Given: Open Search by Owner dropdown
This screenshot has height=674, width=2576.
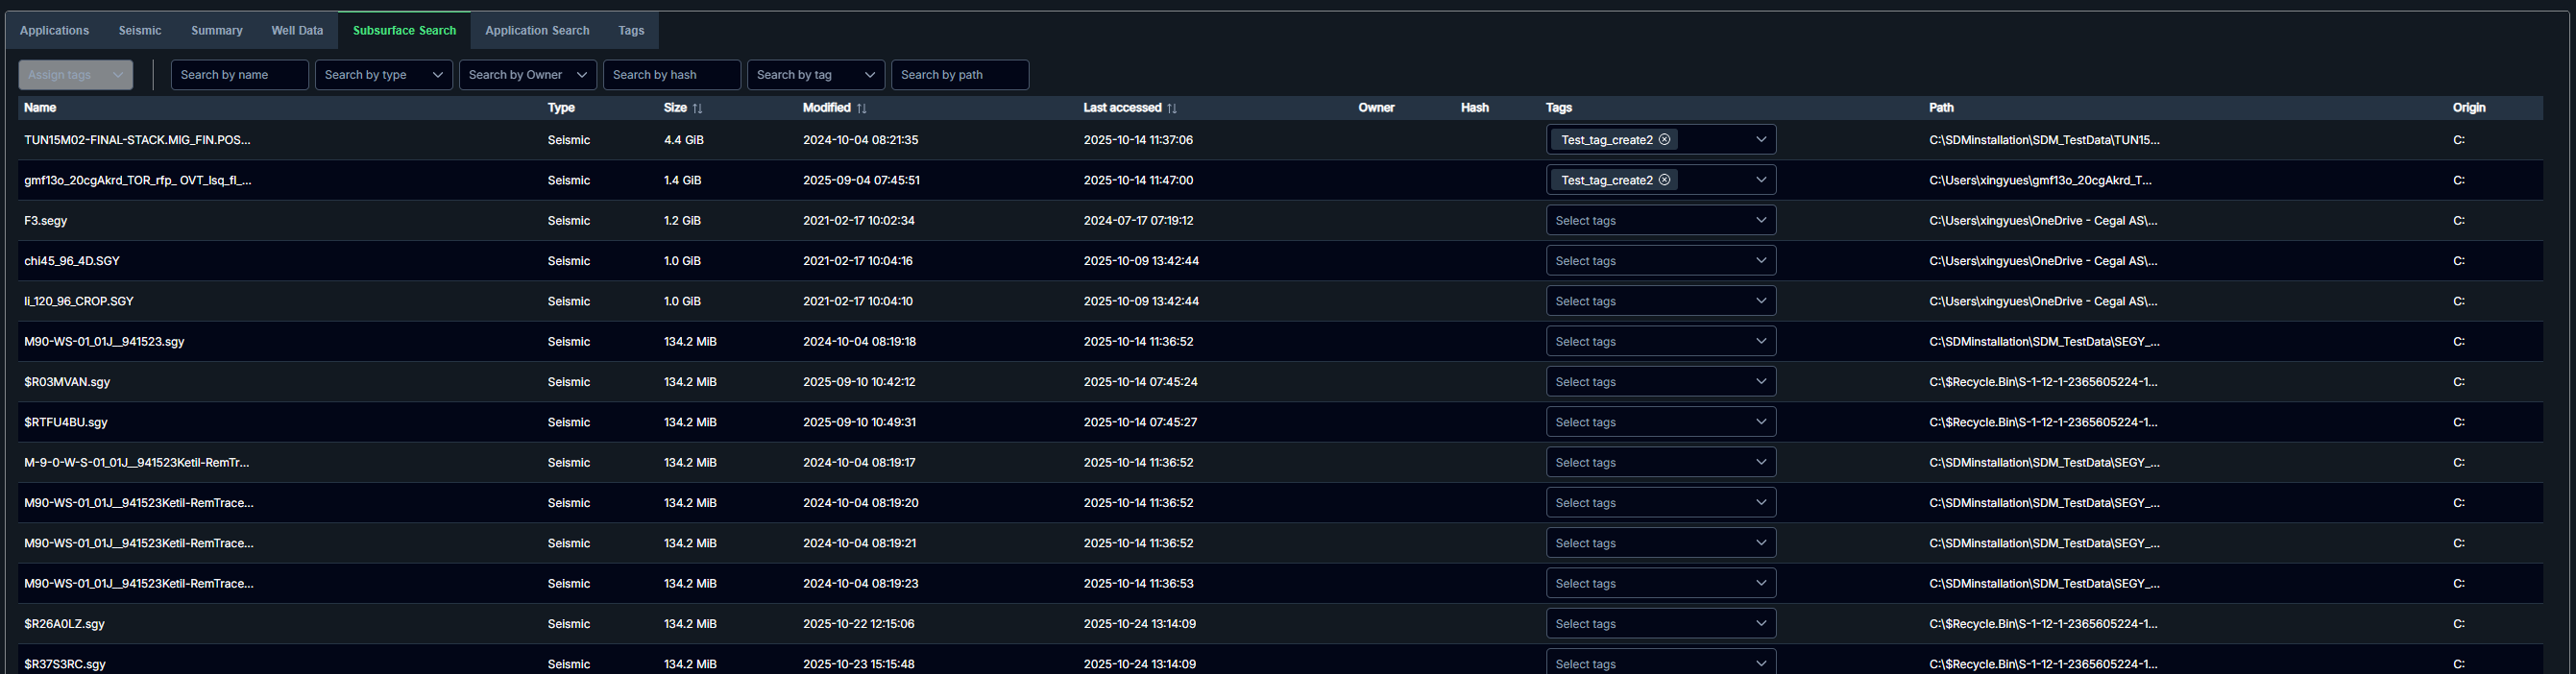Looking at the screenshot, I should coord(527,75).
